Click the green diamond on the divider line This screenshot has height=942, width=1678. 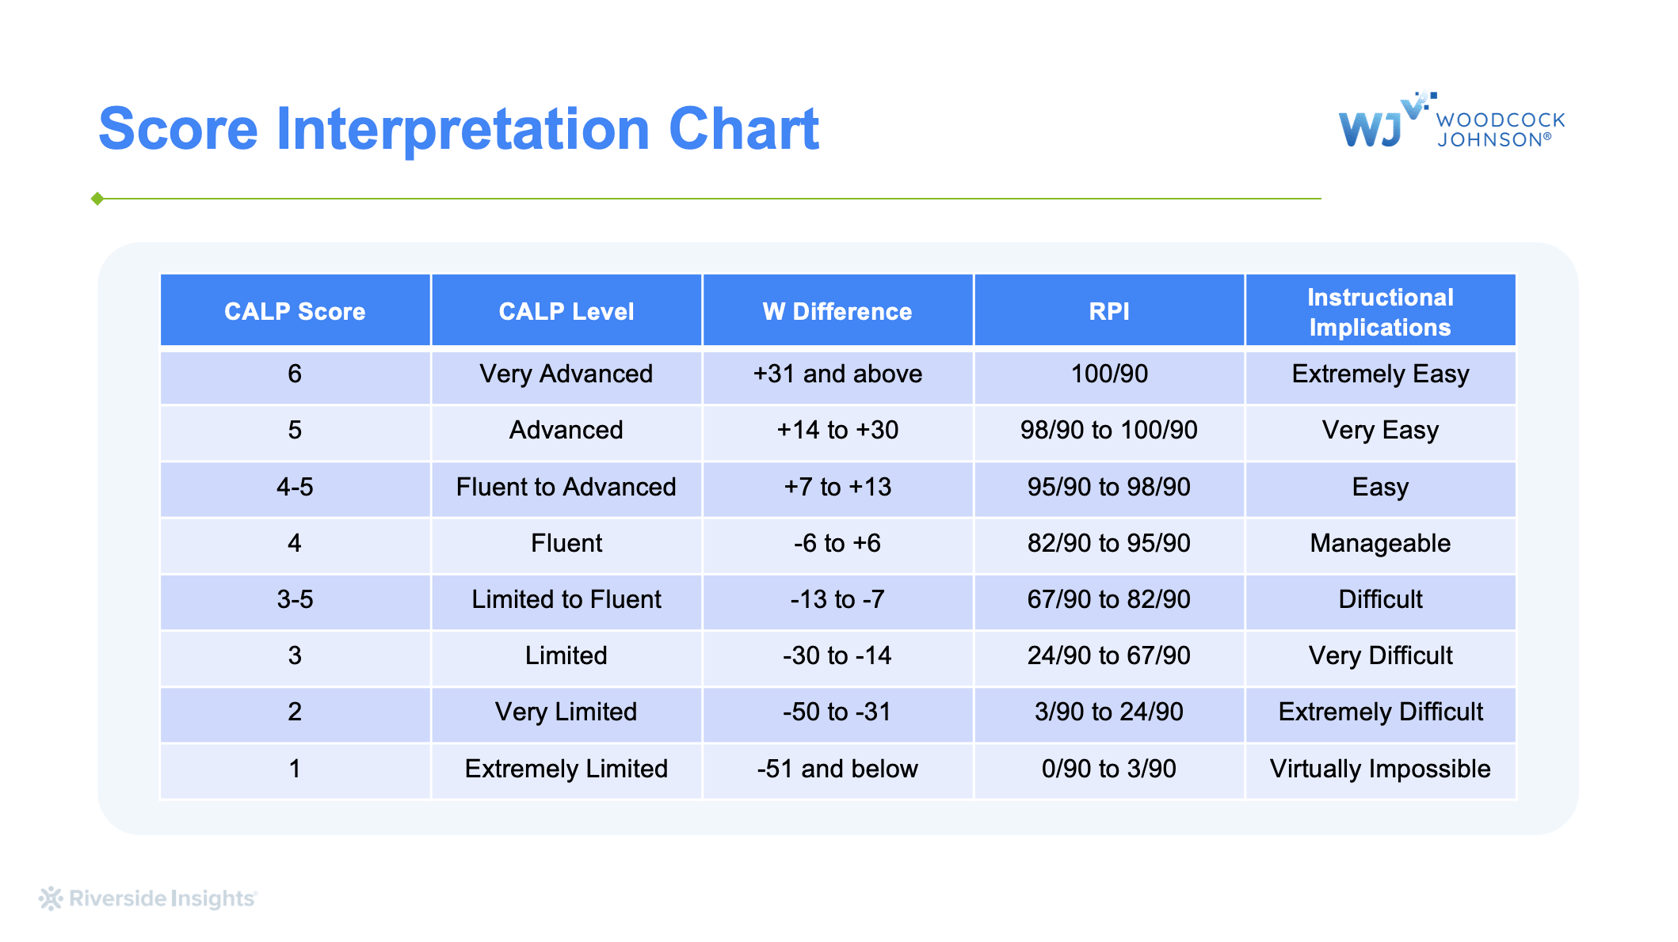pyautogui.click(x=97, y=198)
